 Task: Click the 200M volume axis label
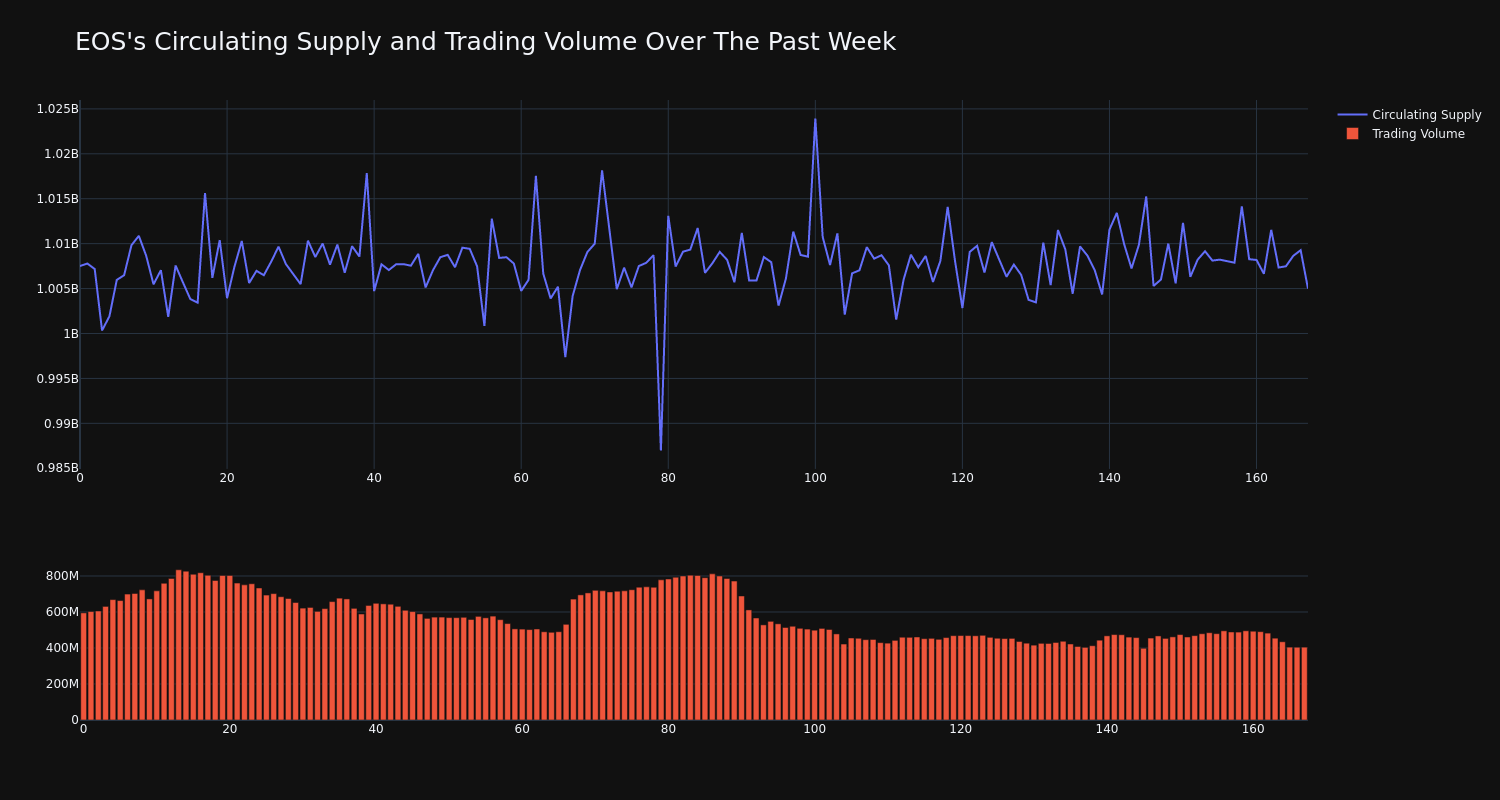pyautogui.click(x=61, y=684)
